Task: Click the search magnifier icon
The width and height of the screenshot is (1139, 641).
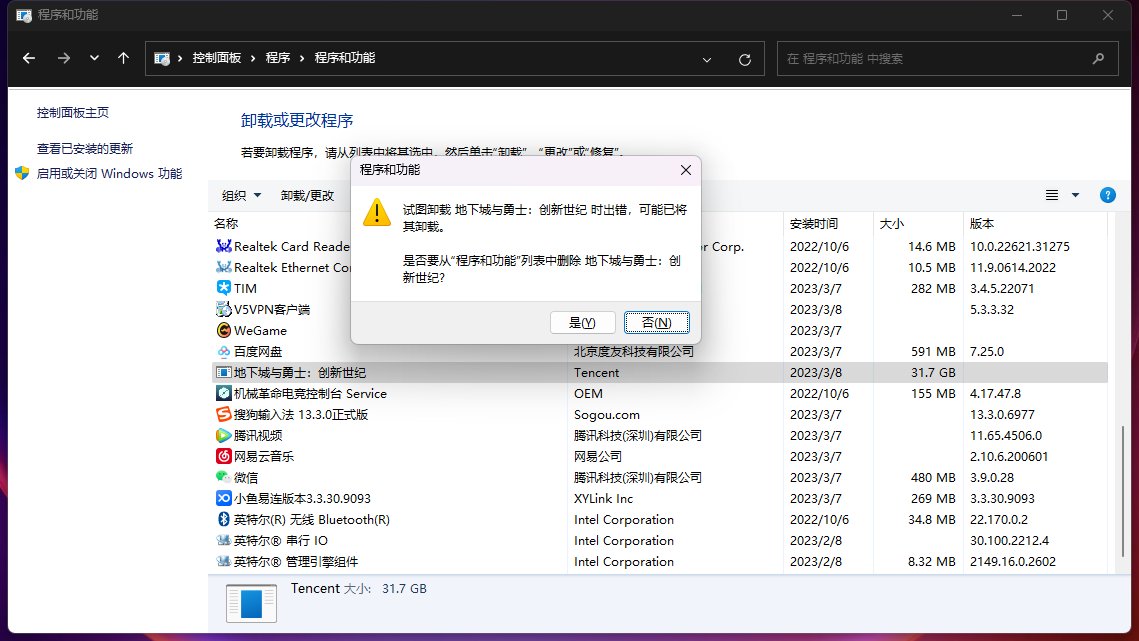Action: click(x=1098, y=59)
